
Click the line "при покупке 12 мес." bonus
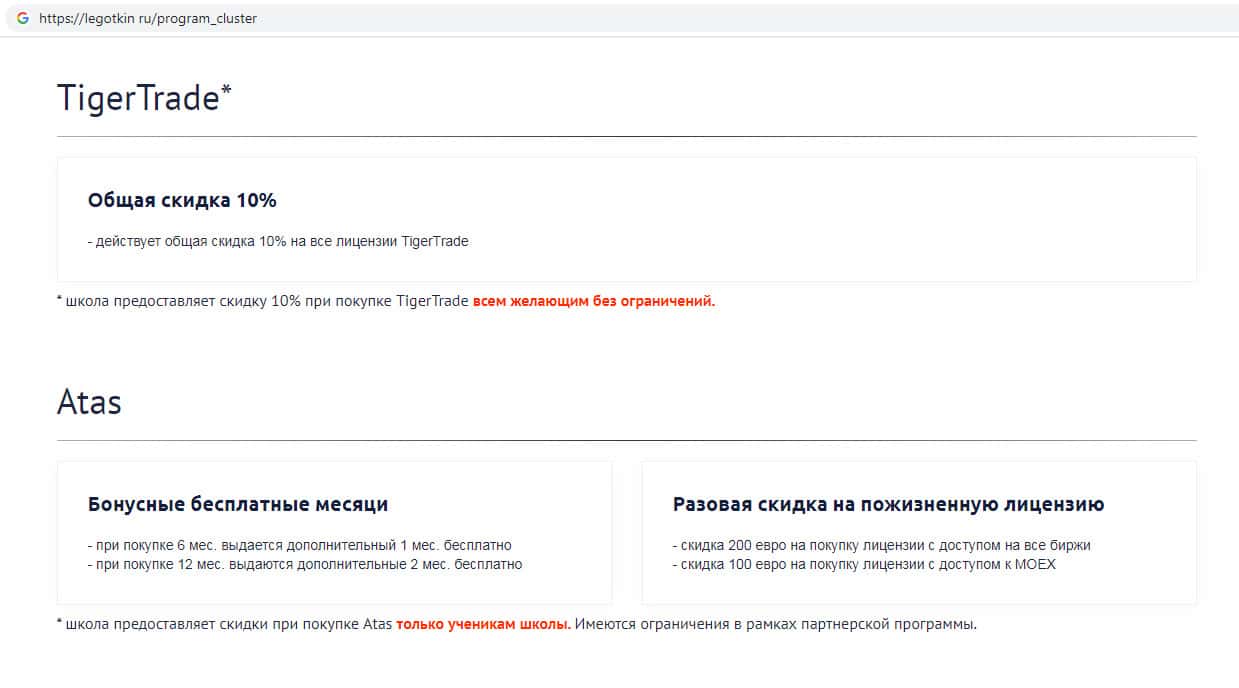pos(305,564)
